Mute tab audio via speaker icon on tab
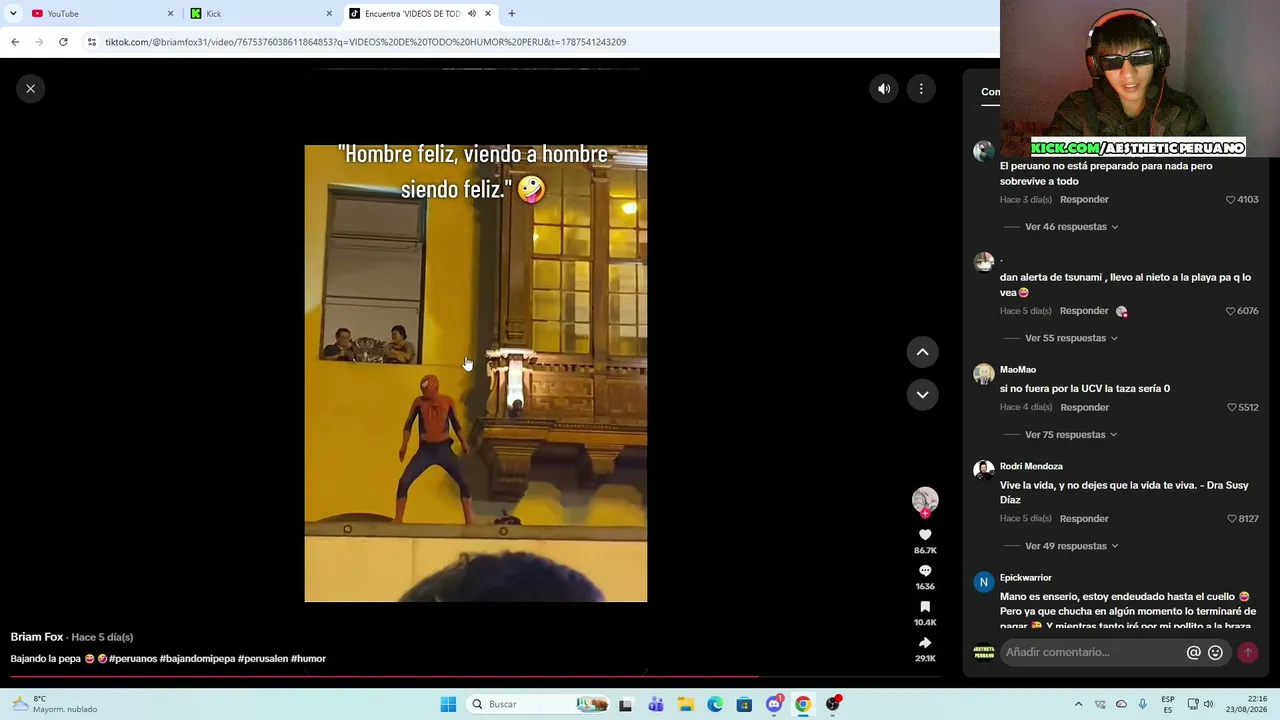 click(472, 14)
